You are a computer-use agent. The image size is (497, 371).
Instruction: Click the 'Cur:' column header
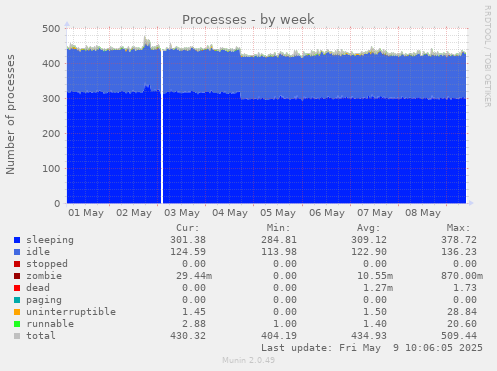188,228
